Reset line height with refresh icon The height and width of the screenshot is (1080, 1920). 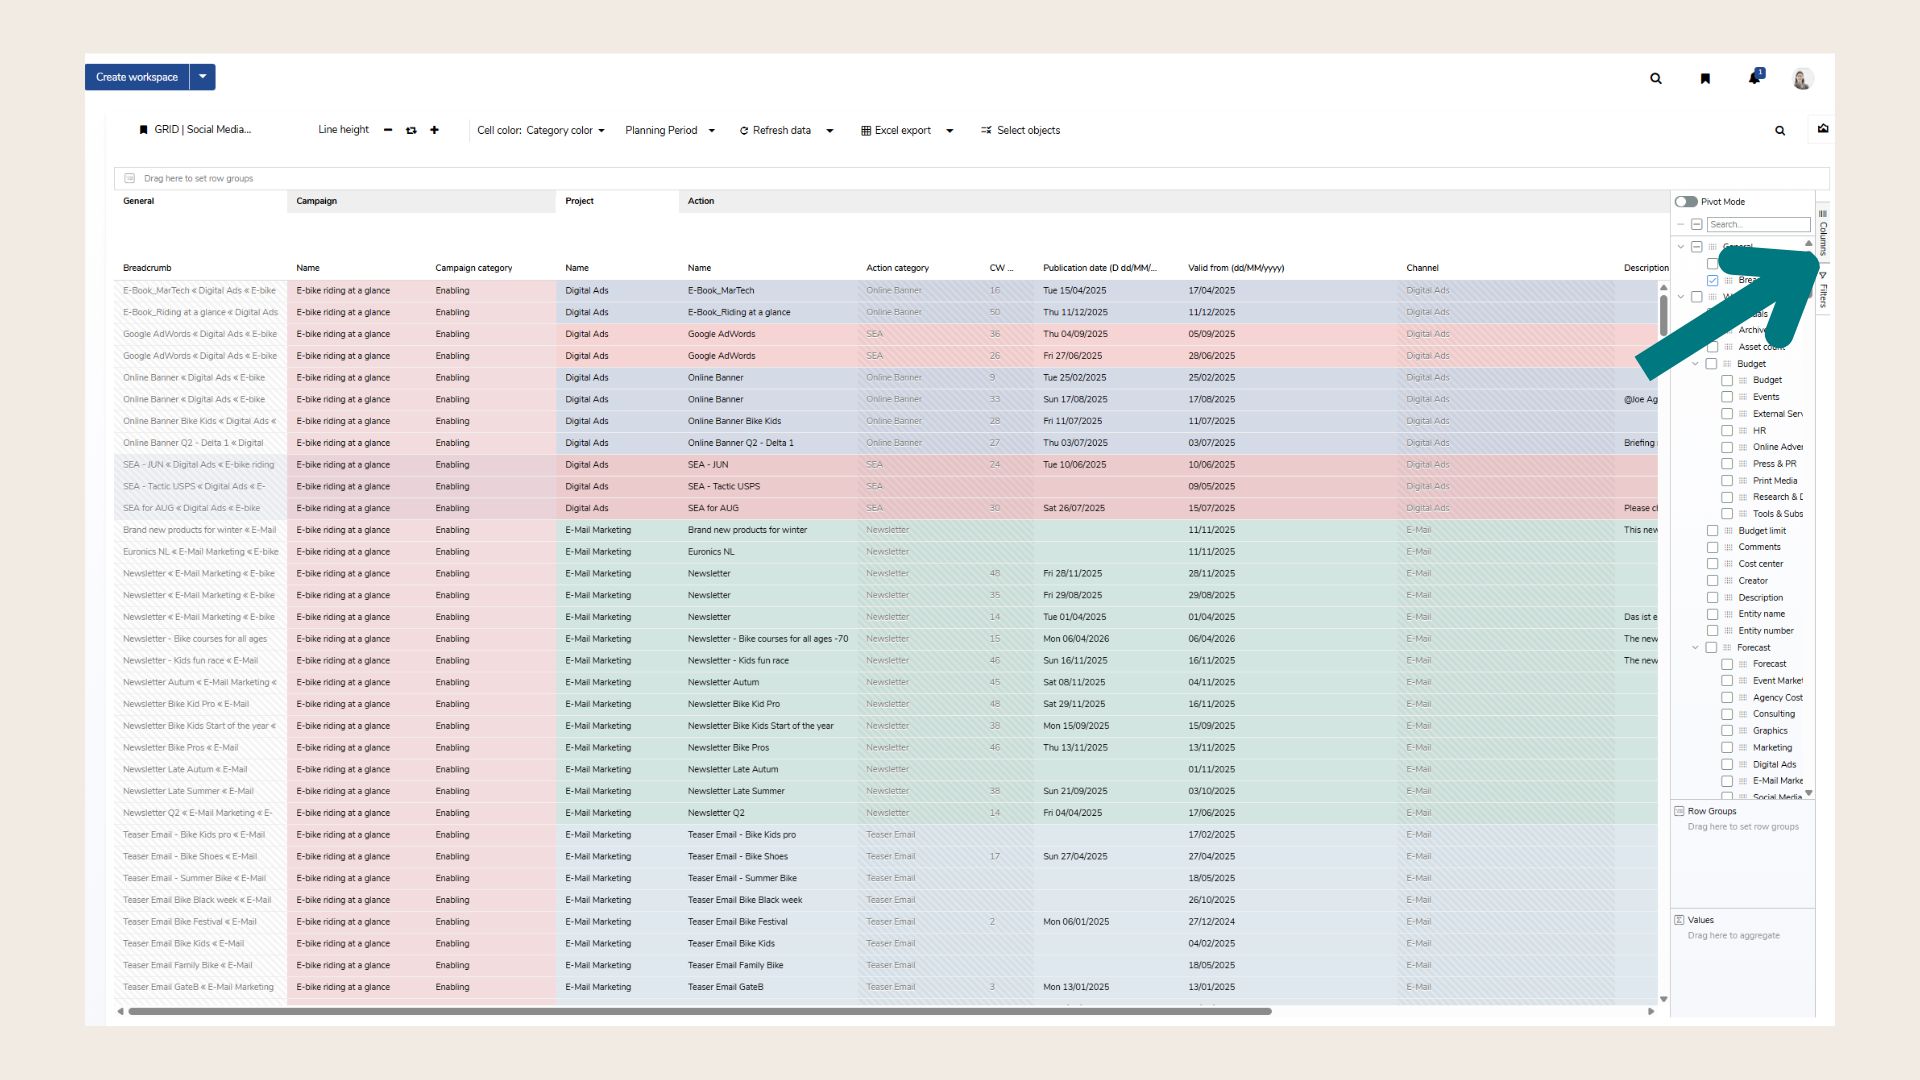click(411, 130)
